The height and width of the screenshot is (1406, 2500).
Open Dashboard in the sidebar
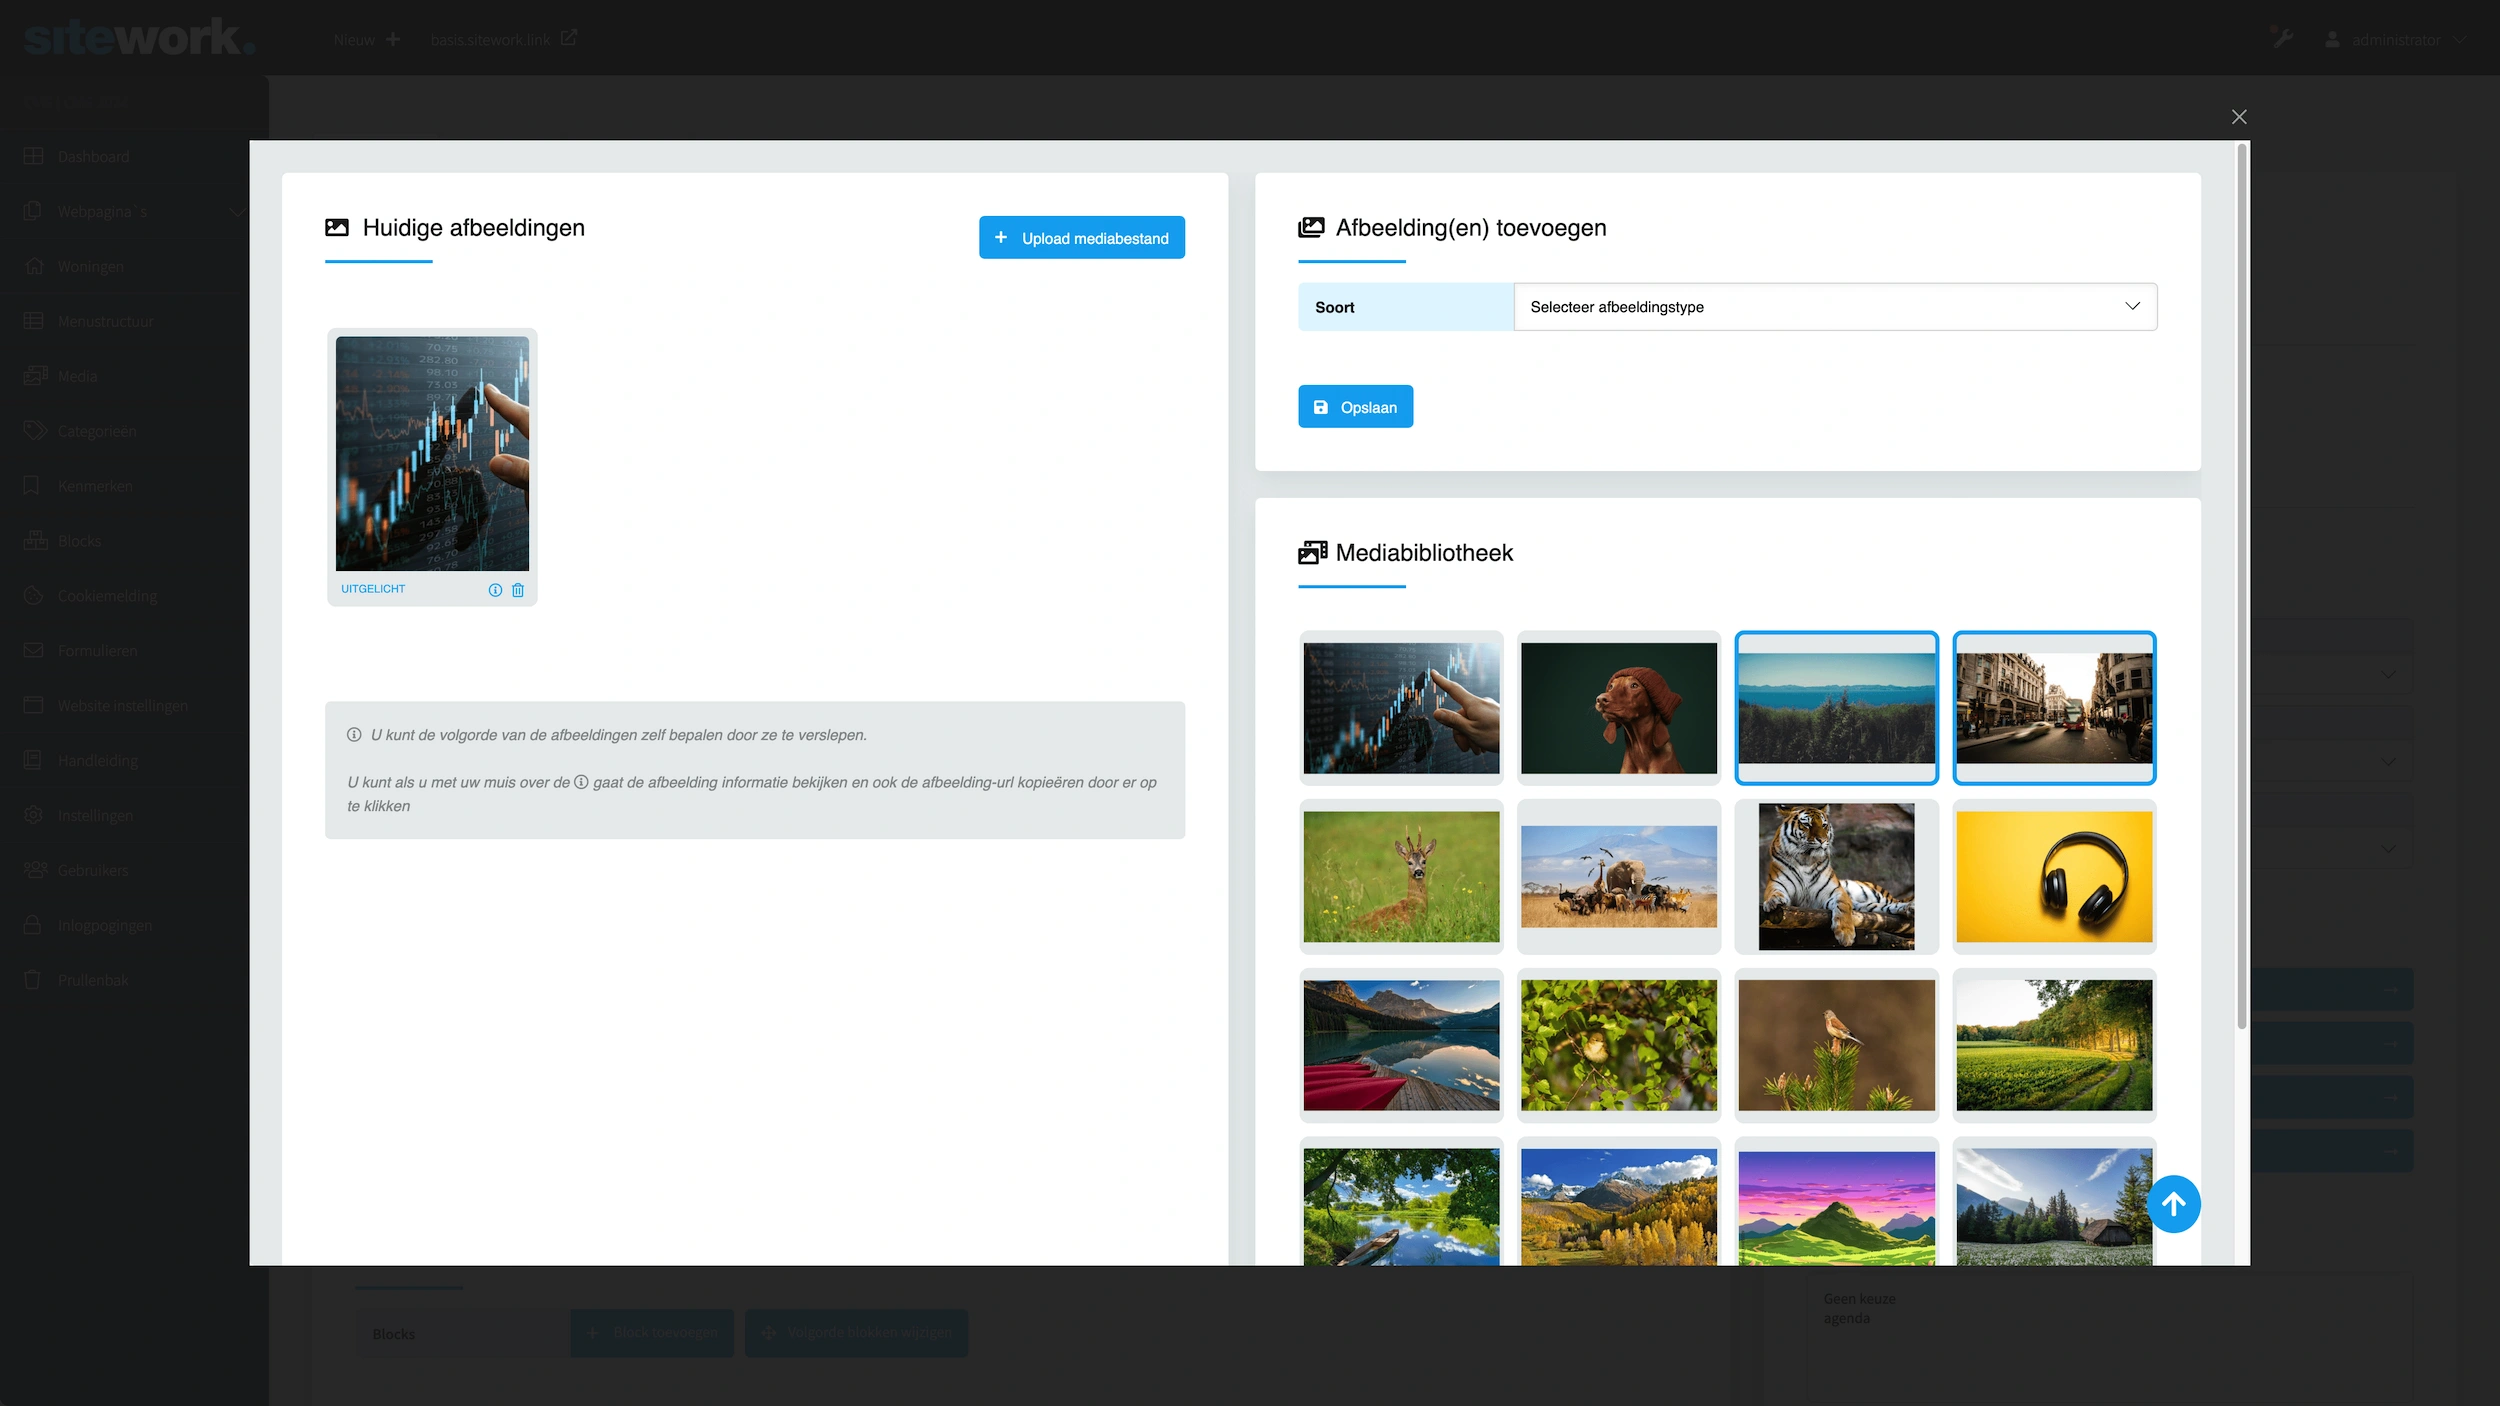(x=93, y=157)
